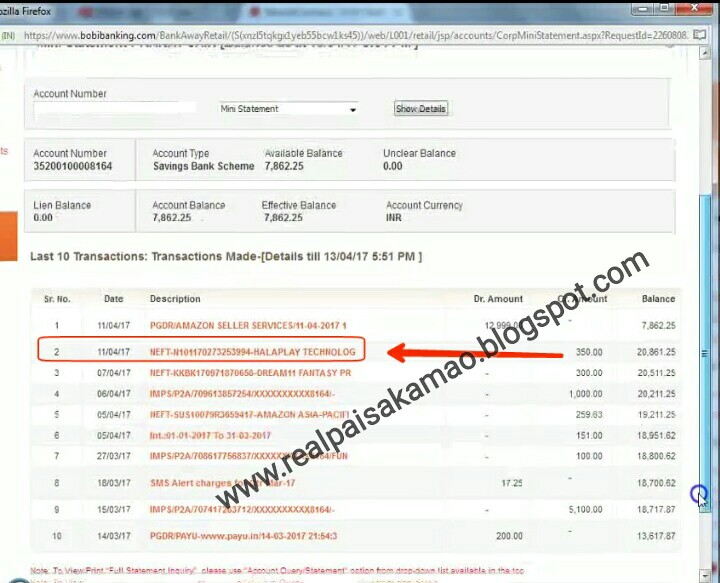720x583 pixels.
Task: Click the Last 10 Transactions heading
Action: point(226,257)
